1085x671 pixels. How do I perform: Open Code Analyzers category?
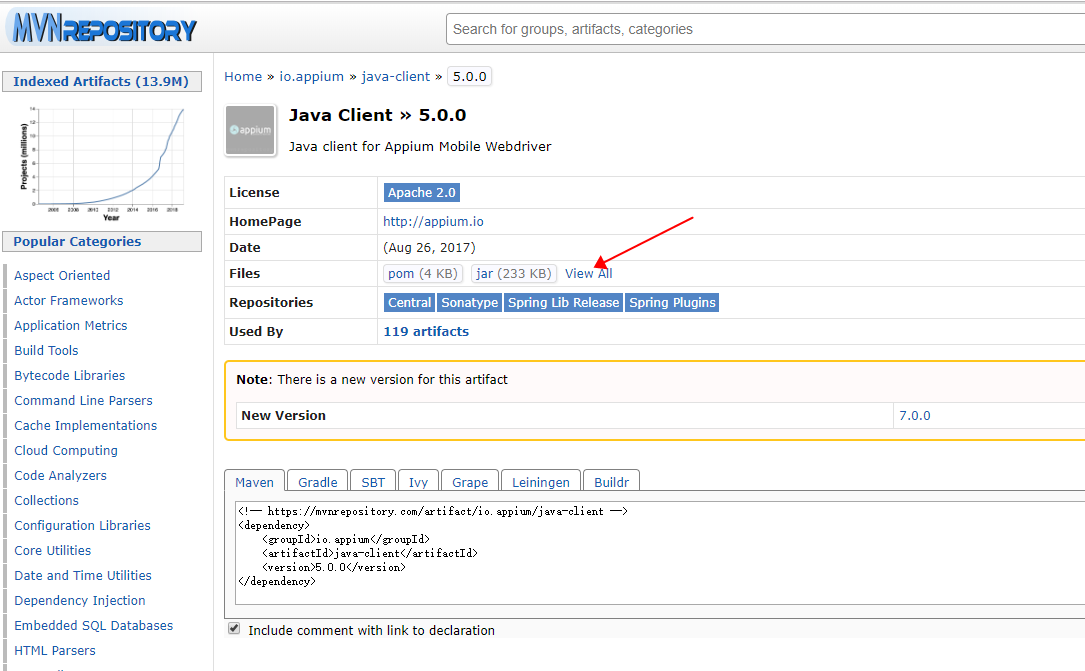pyautogui.click(x=60, y=475)
